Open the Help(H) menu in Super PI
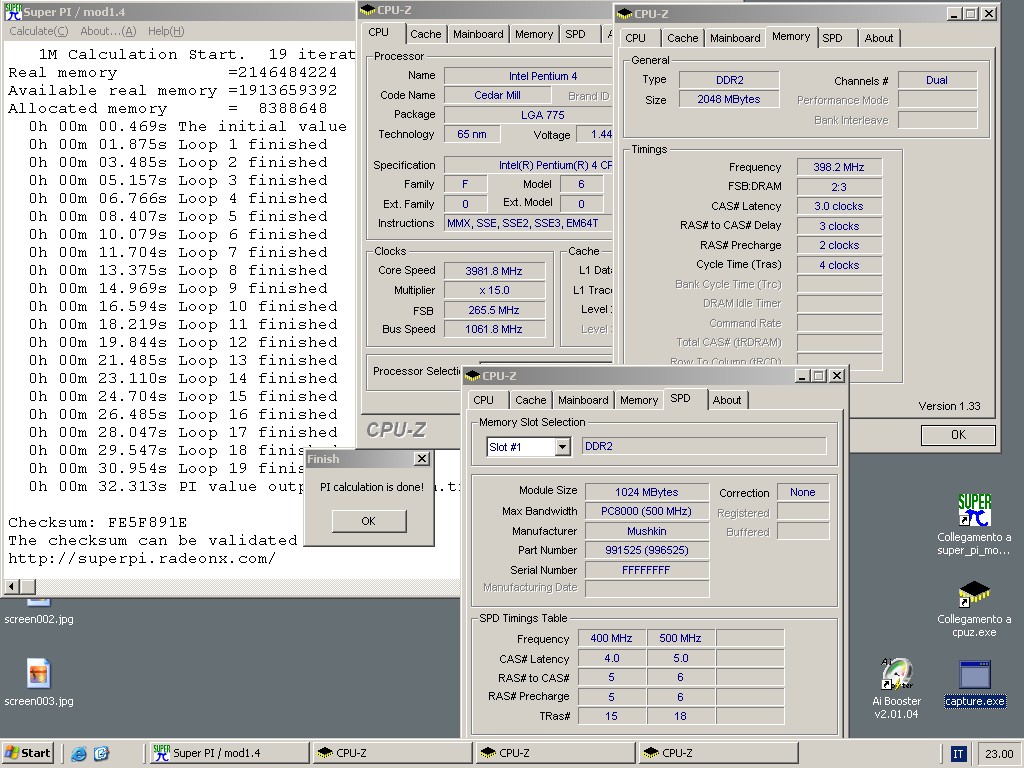Image resolution: width=1024 pixels, height=768 pixels. 166,31
